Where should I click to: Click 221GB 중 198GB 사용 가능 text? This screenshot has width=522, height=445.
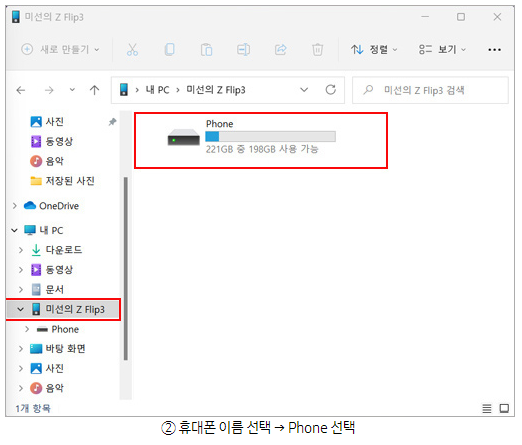click(262, 149)
